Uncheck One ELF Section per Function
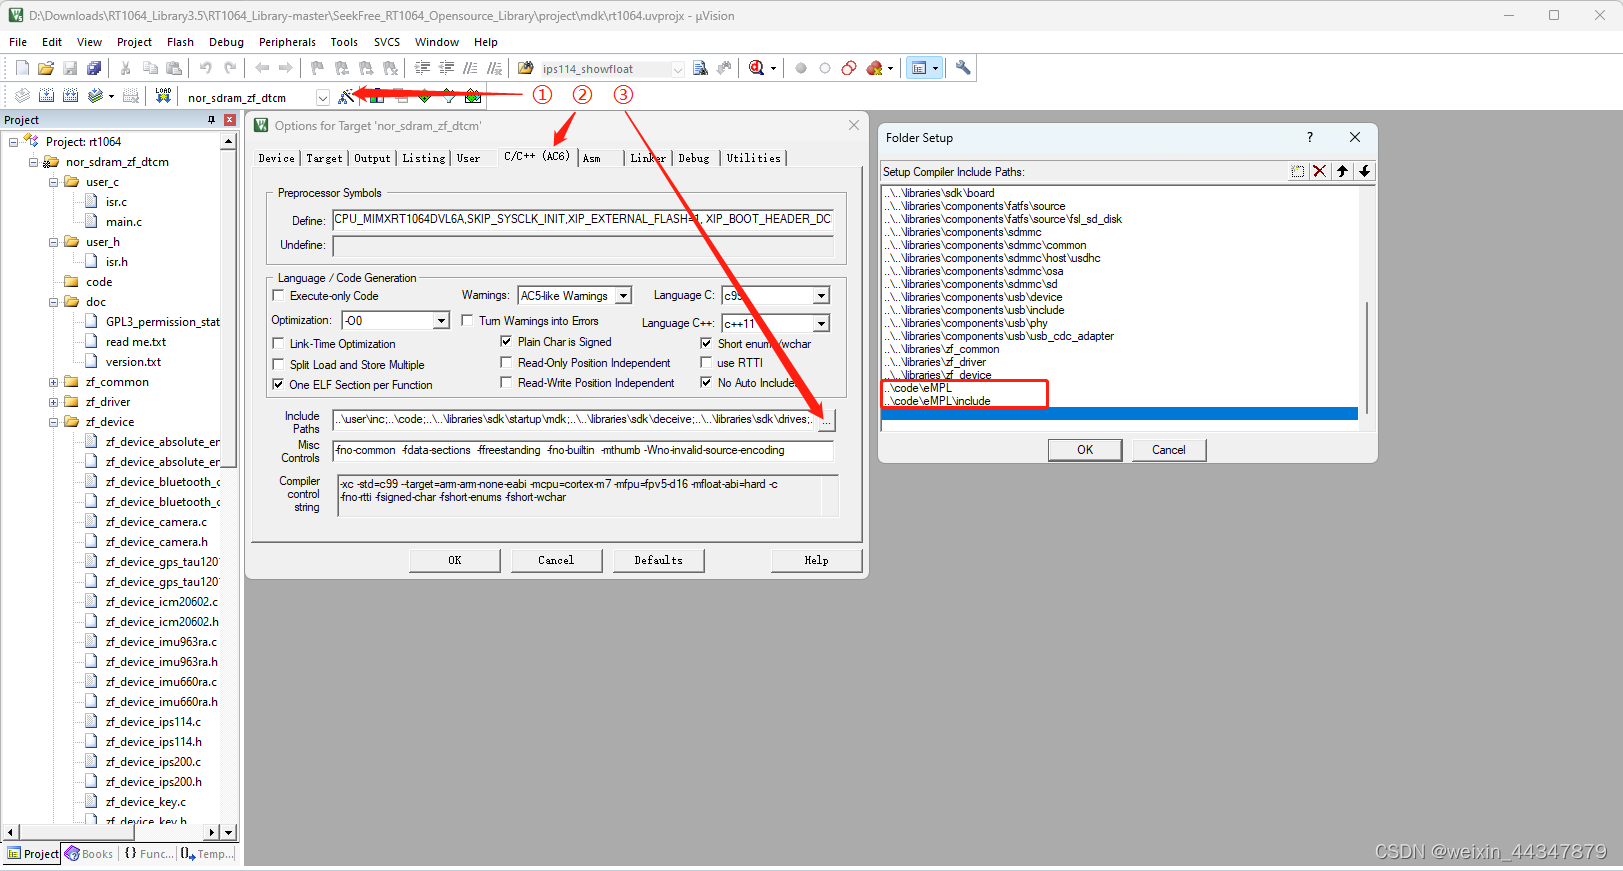The width and height of the screenshot is (1623, 871). coord(279,385)
